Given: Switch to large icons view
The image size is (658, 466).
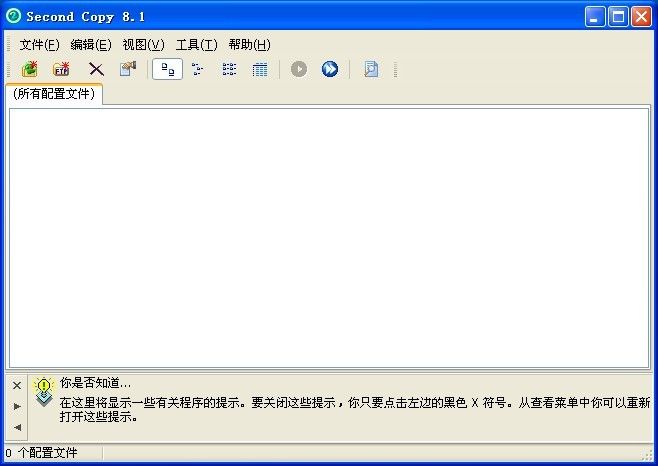Looking at the screenshot, I should point(167,69).
